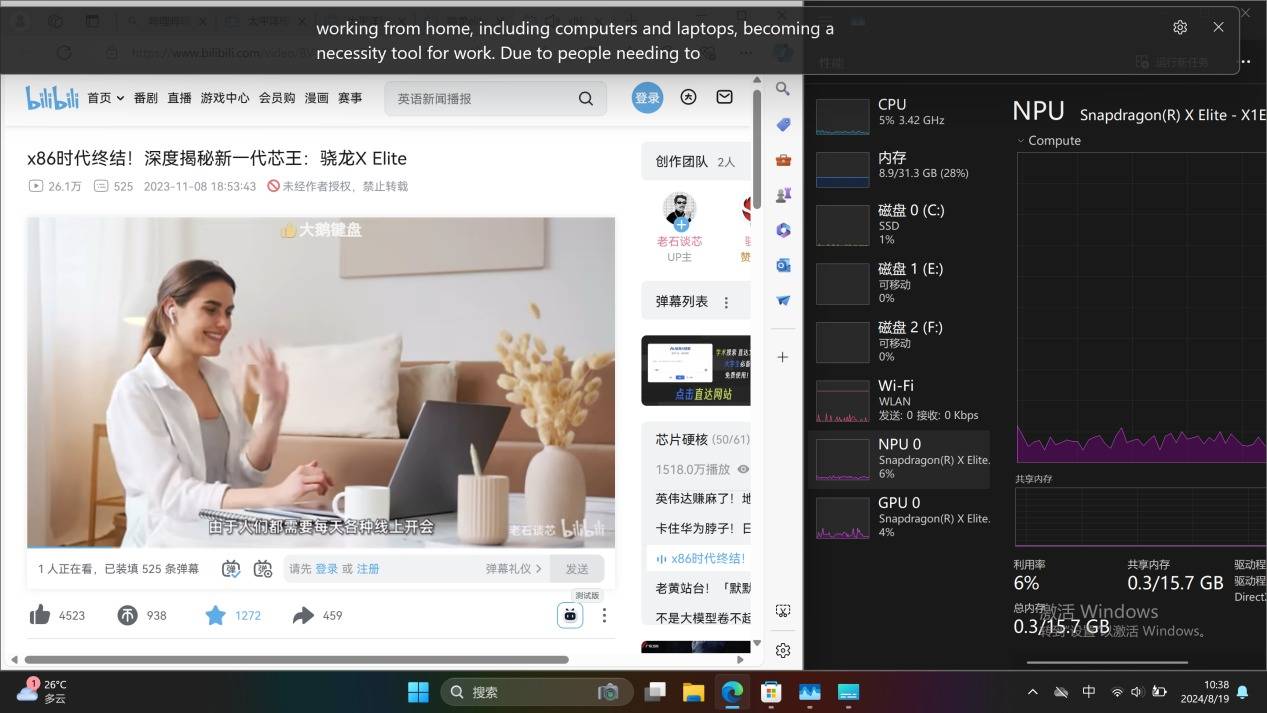The width and height of the screenshot is (1267, 713).
Task: Open Outlook in the Edge sidebar
Action: point(783,265)
